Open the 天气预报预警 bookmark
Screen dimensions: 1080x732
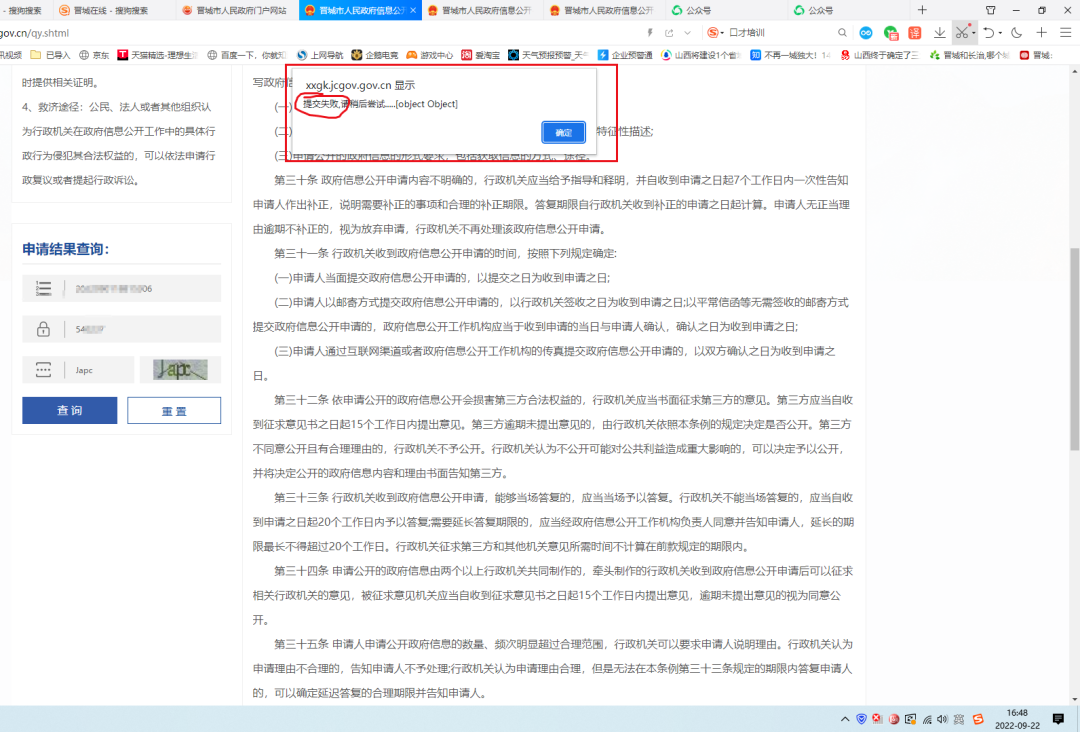[548, 55]
